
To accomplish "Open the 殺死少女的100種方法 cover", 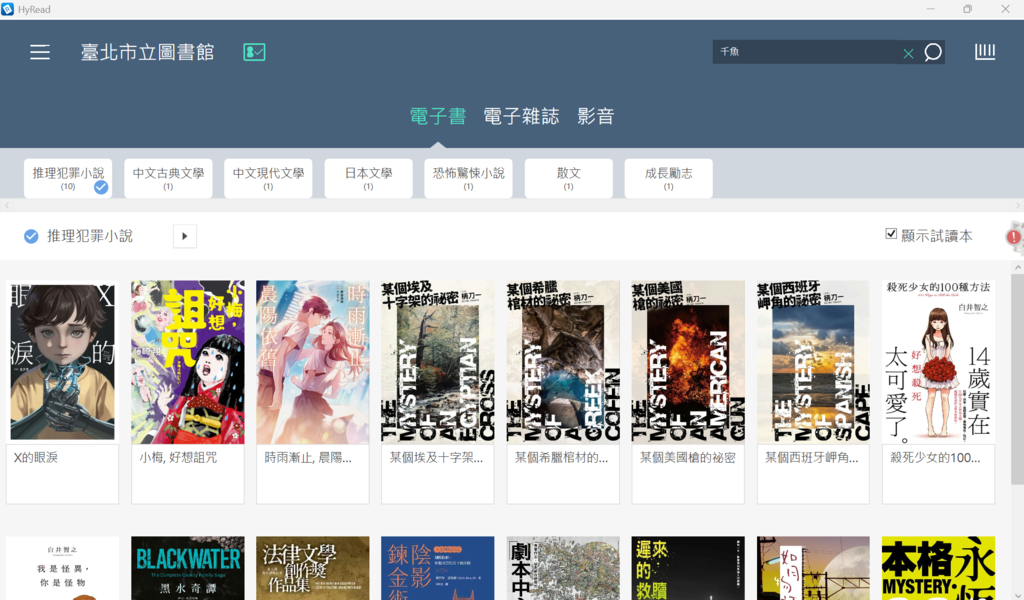I will point(938,362).
